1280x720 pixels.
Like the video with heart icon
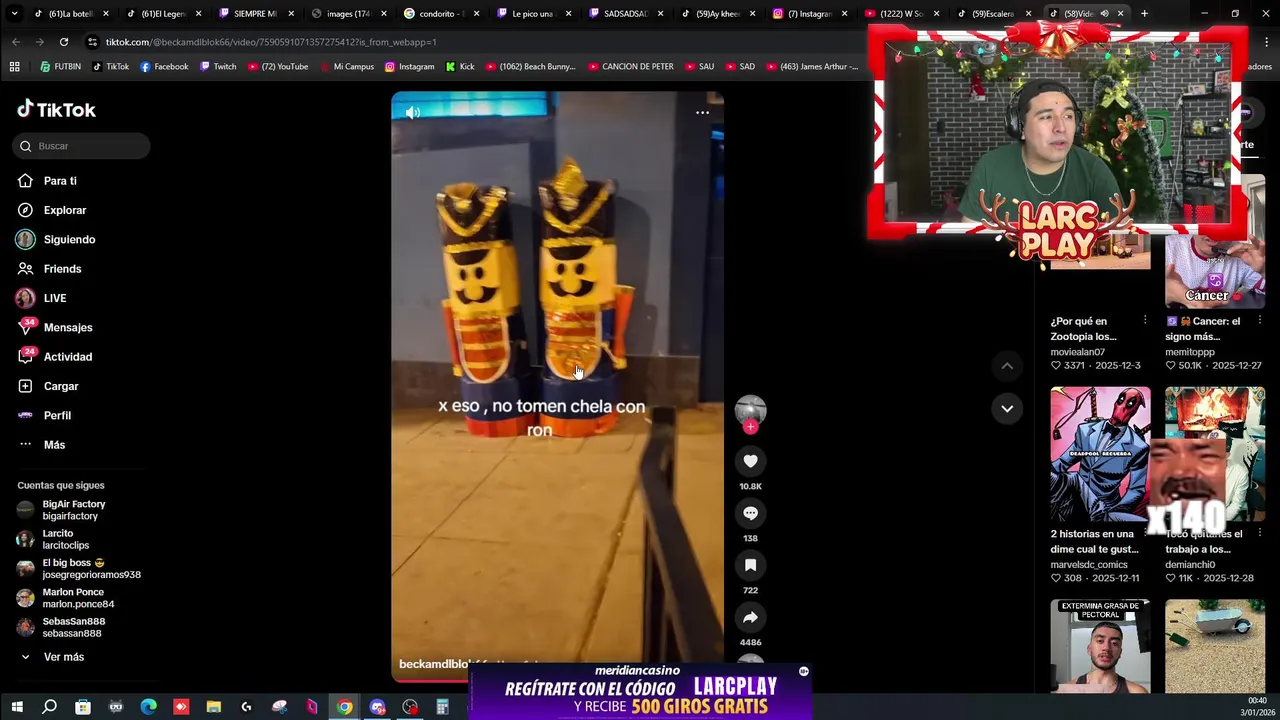(x=750, y=461)
